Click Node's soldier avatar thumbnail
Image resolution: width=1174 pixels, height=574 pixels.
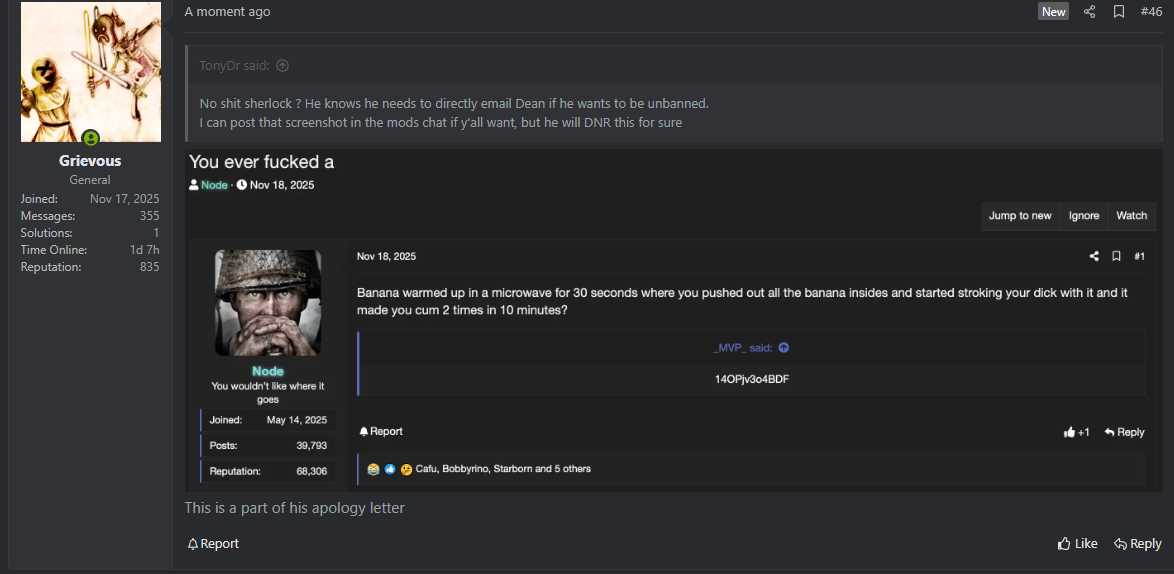268,303
